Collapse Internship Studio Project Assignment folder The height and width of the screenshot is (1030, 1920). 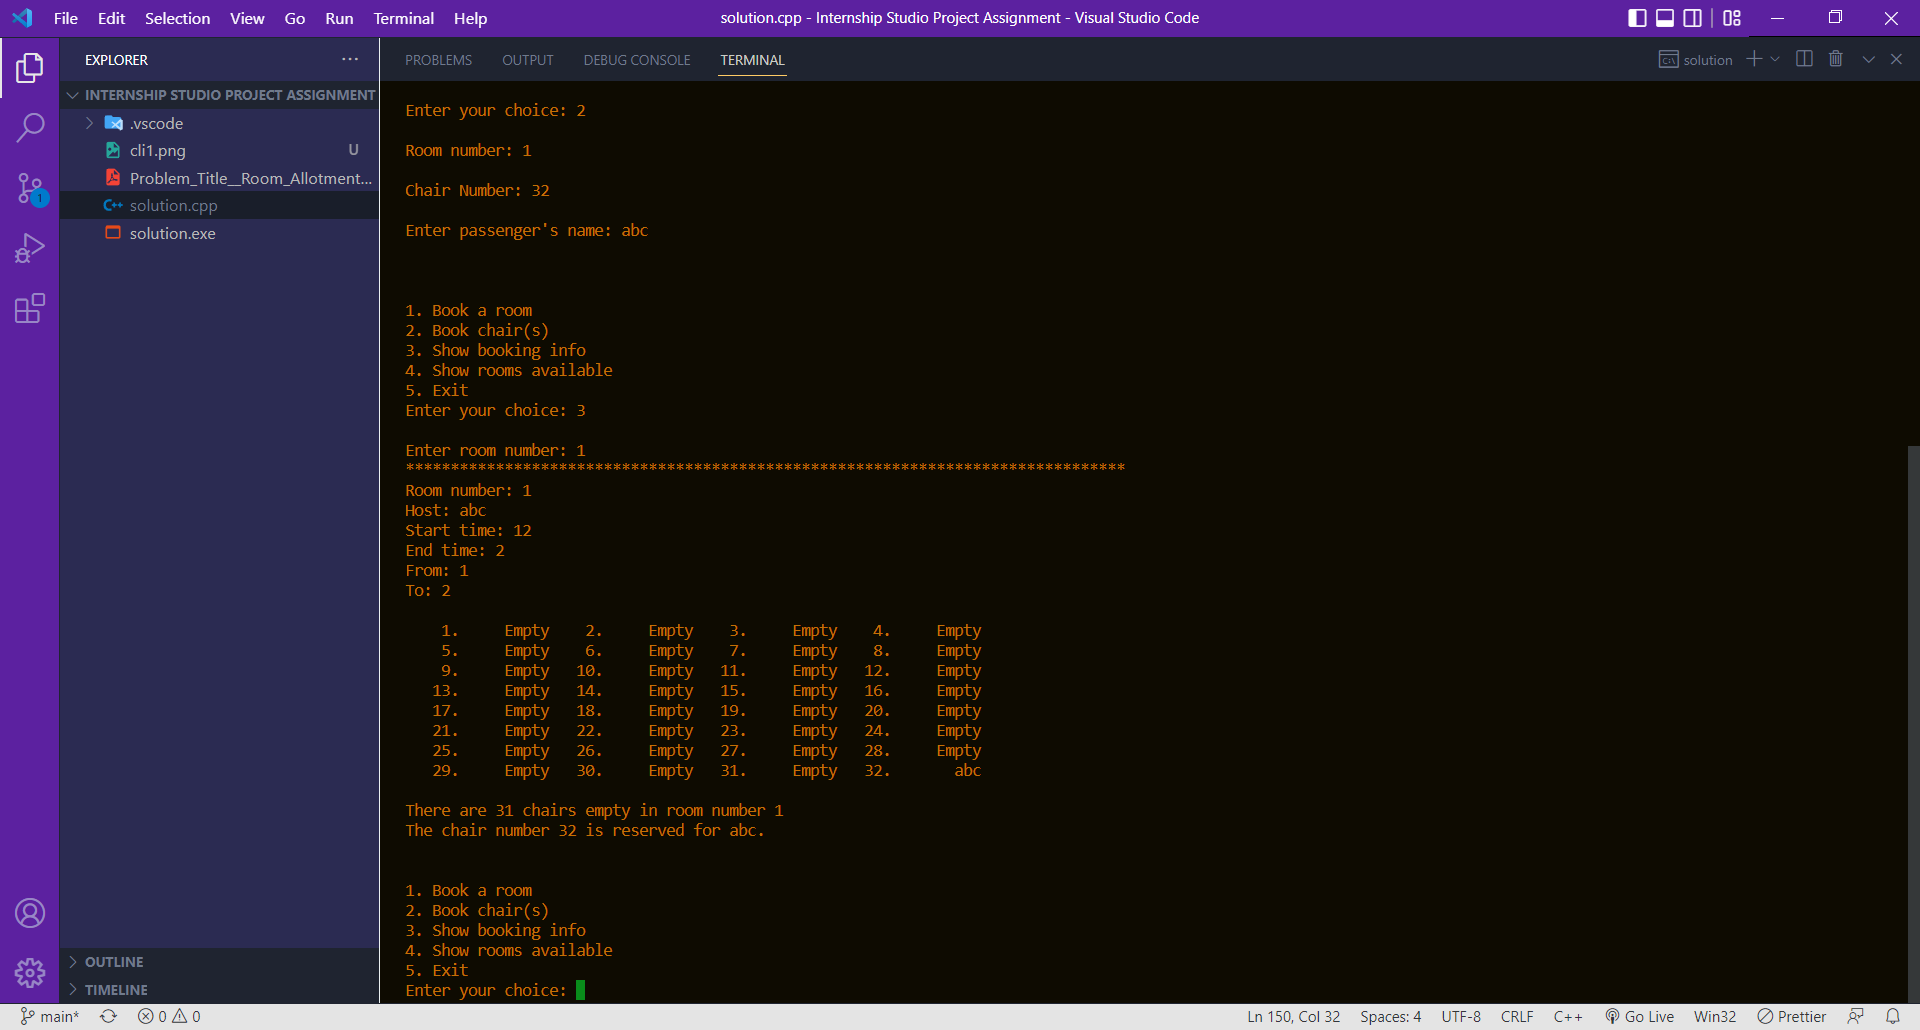[220, 95]
